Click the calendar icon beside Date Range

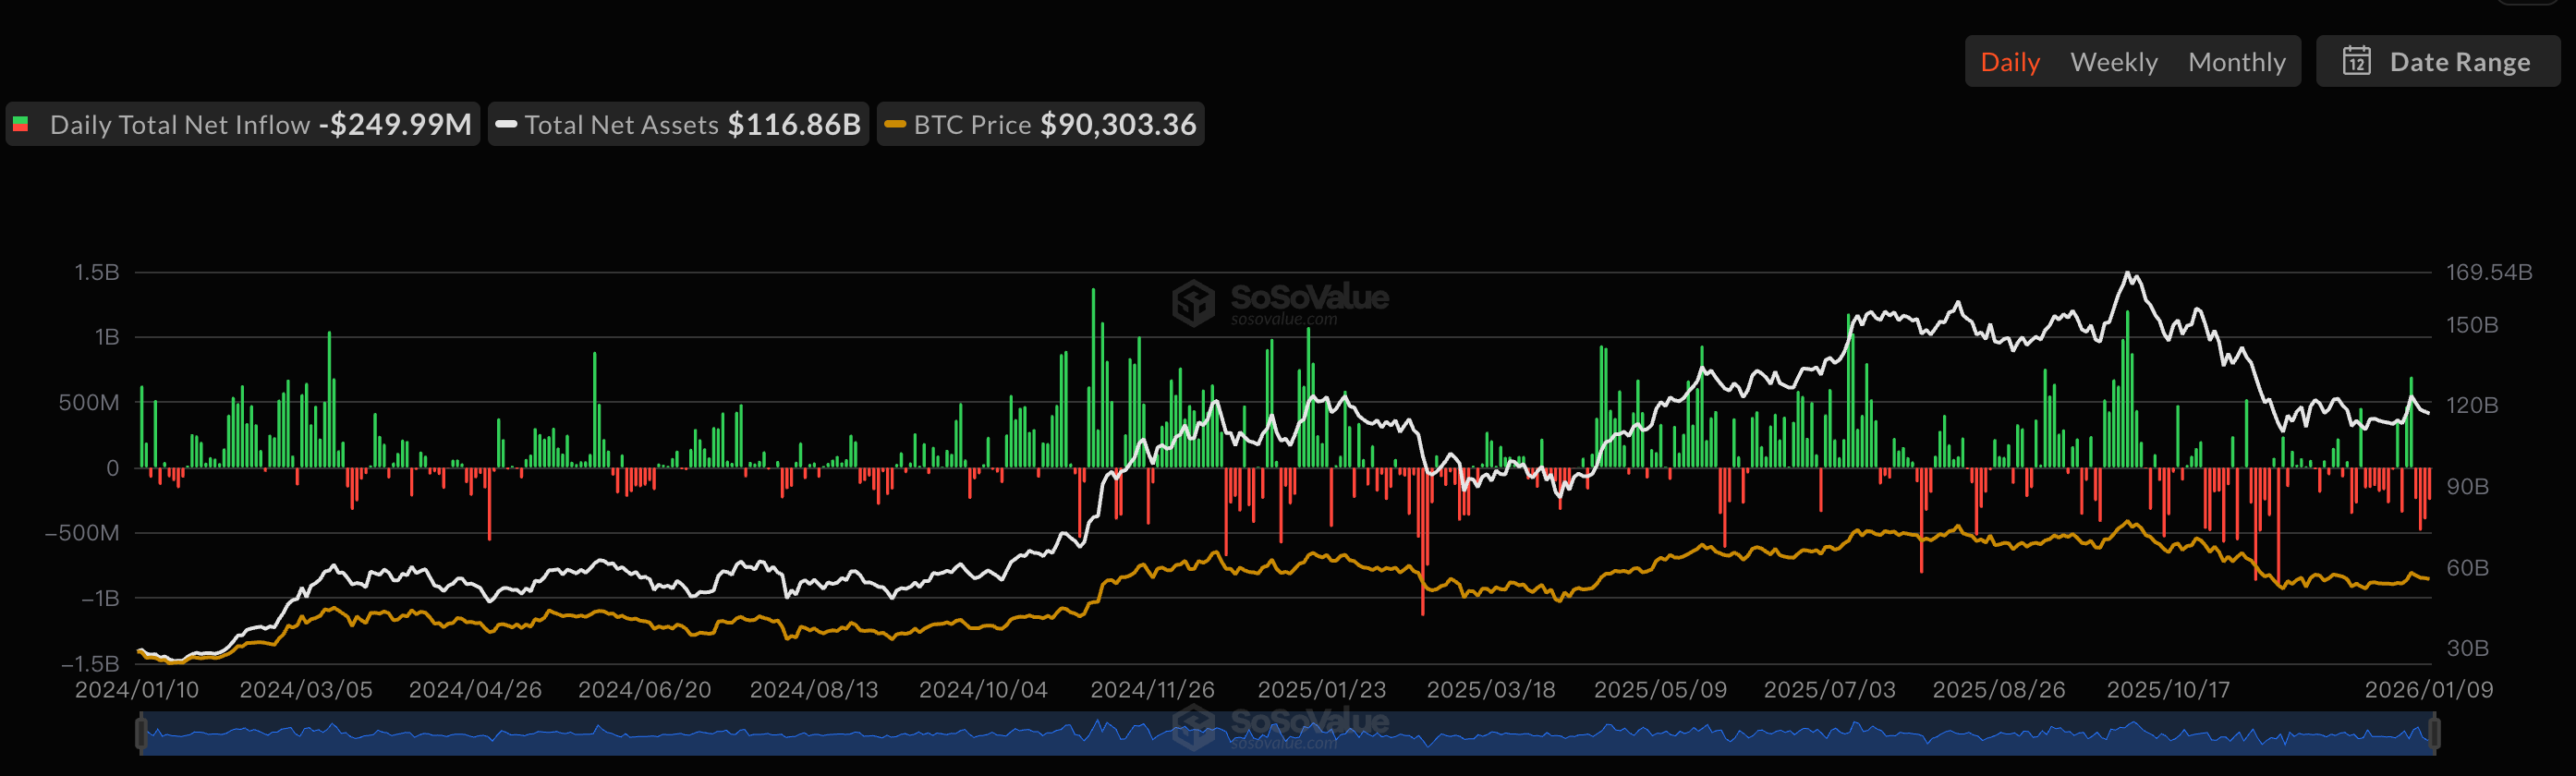[2356, 62]
